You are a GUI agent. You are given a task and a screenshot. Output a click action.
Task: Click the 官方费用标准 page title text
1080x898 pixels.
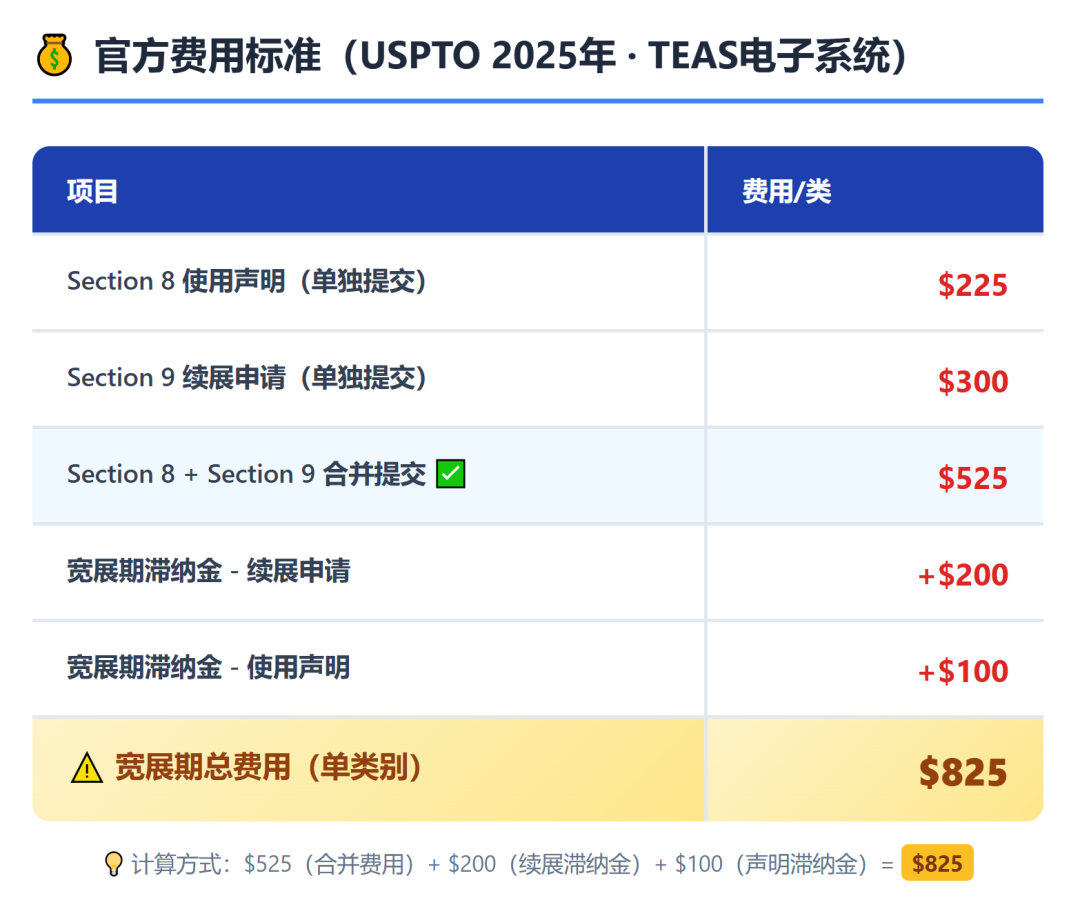click(208, 56)
